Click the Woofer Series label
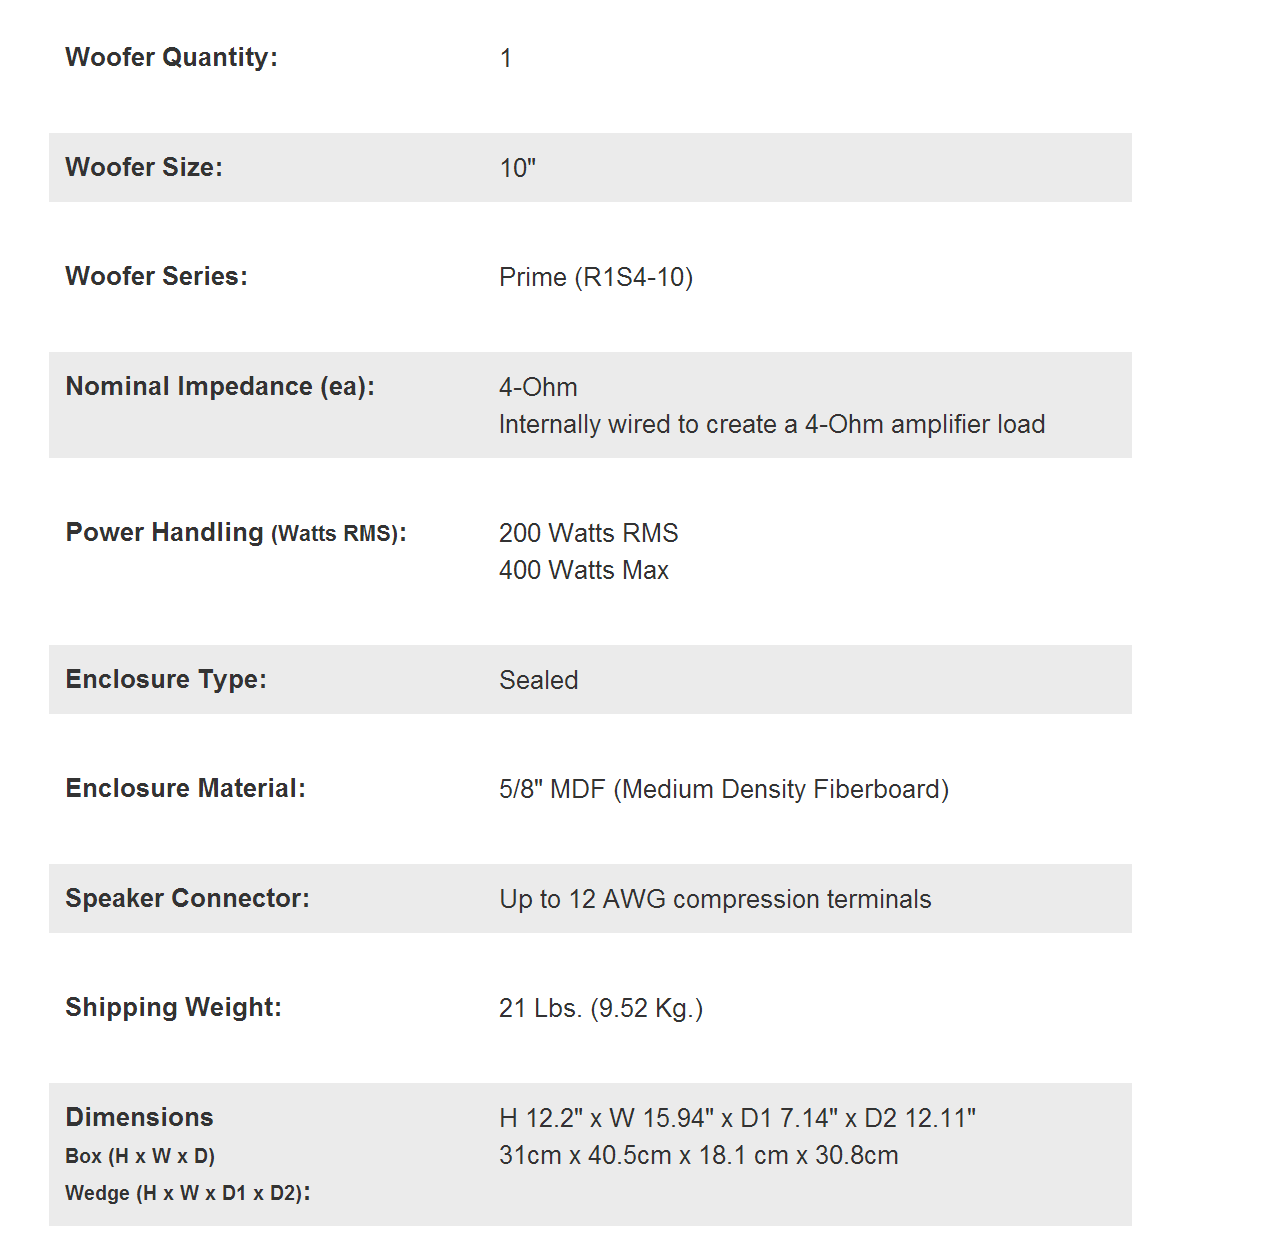 [x=156, y=276]
